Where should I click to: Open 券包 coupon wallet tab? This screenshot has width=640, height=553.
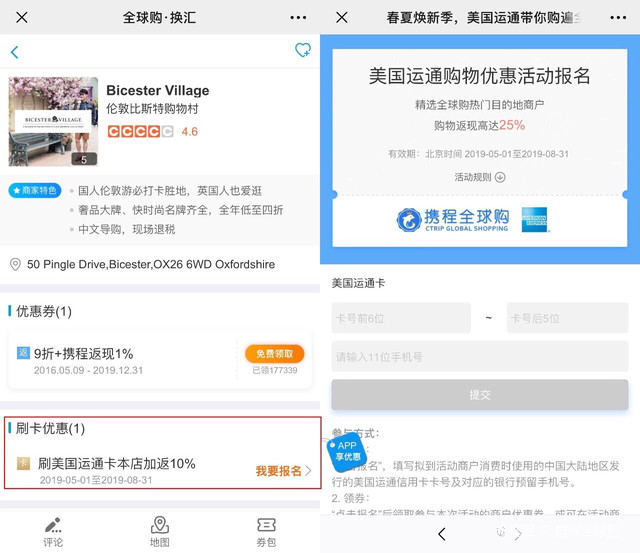tap(266, 532)
